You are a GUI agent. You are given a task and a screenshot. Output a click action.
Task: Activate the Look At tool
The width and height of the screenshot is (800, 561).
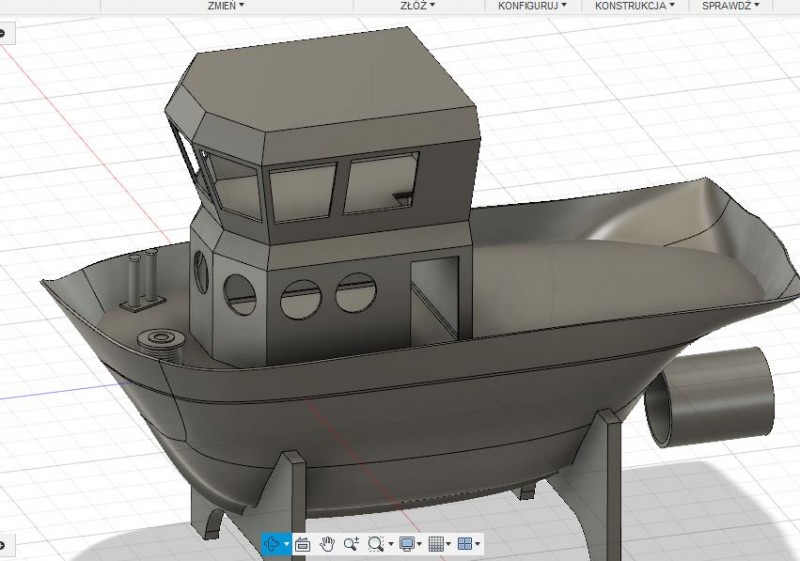(x=303, y=544)
